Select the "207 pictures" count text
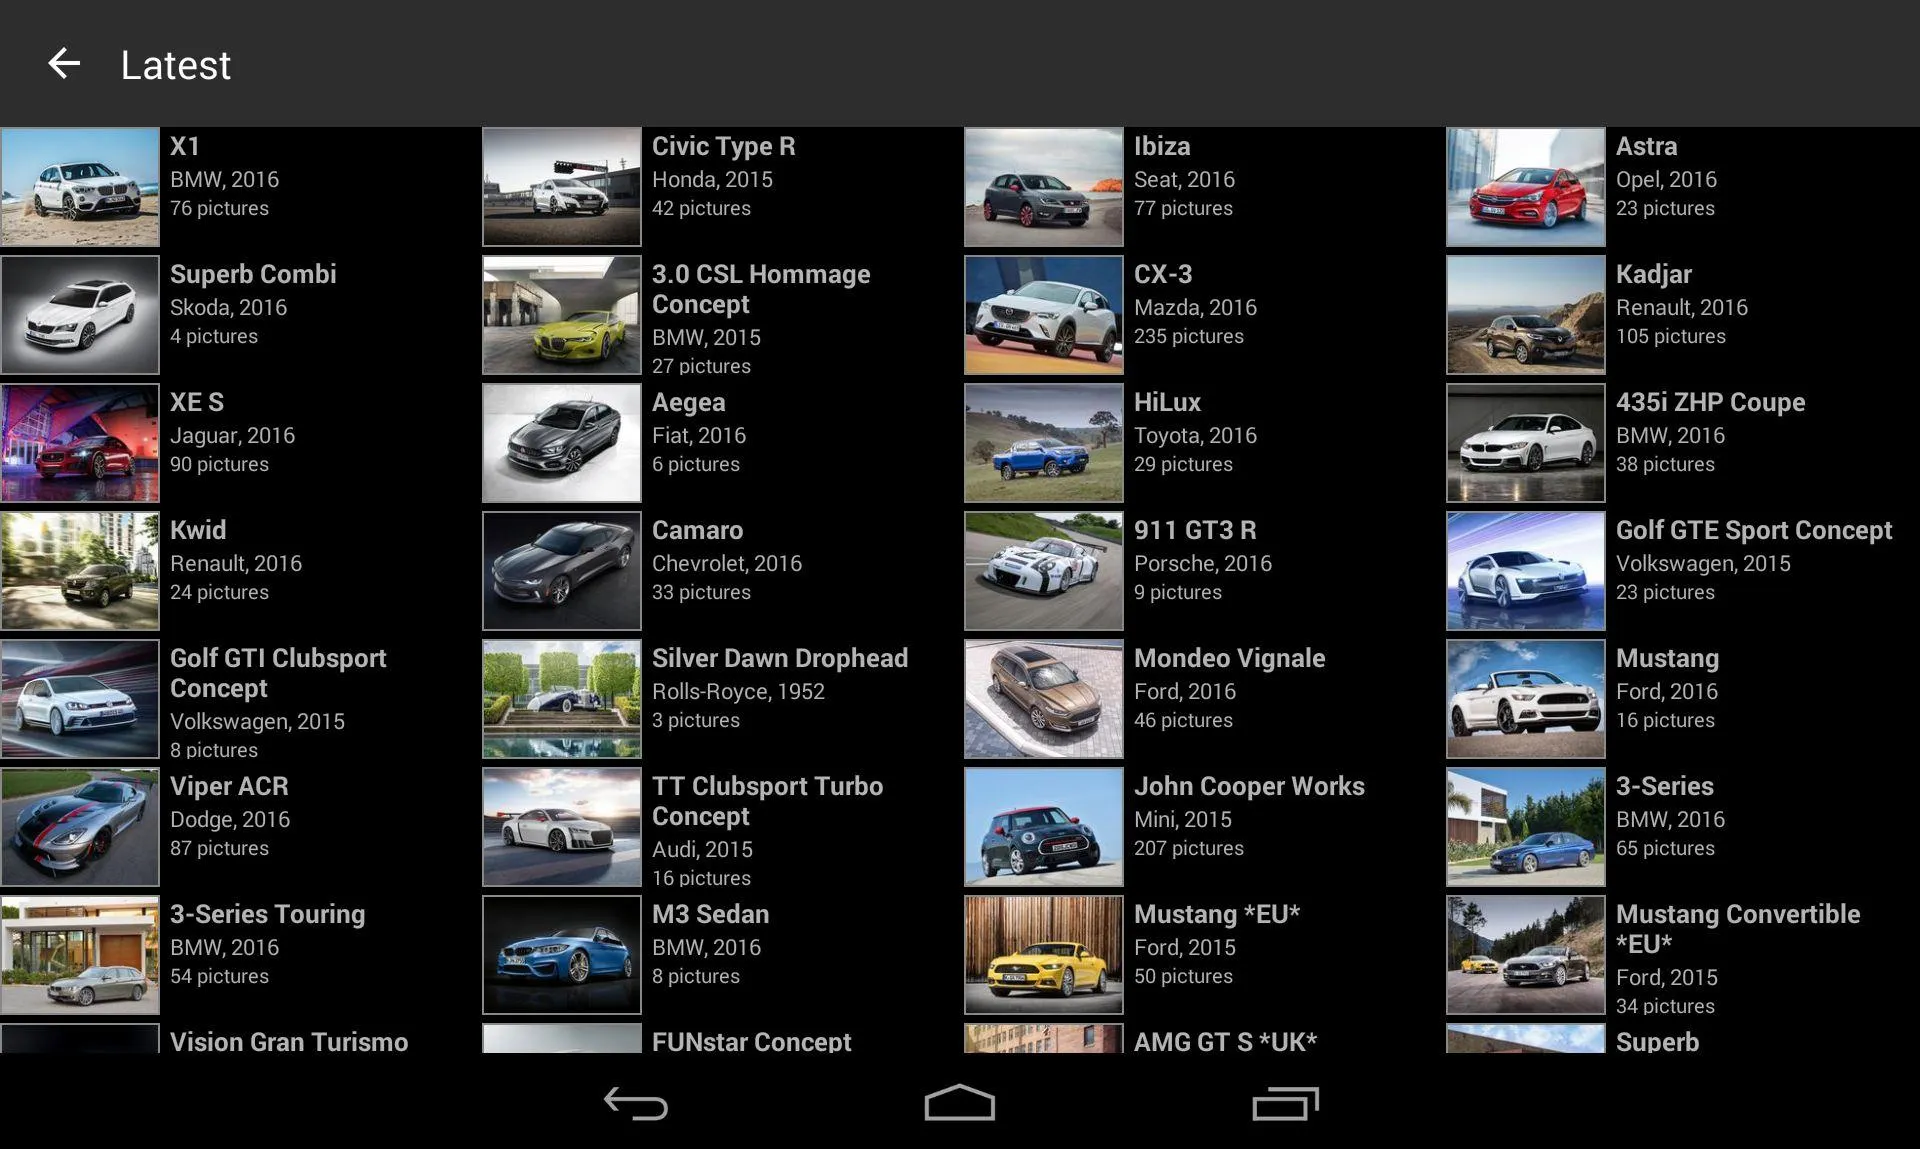The image size is (1920, 1149). pyautogui.click(x=1189, y=848)
